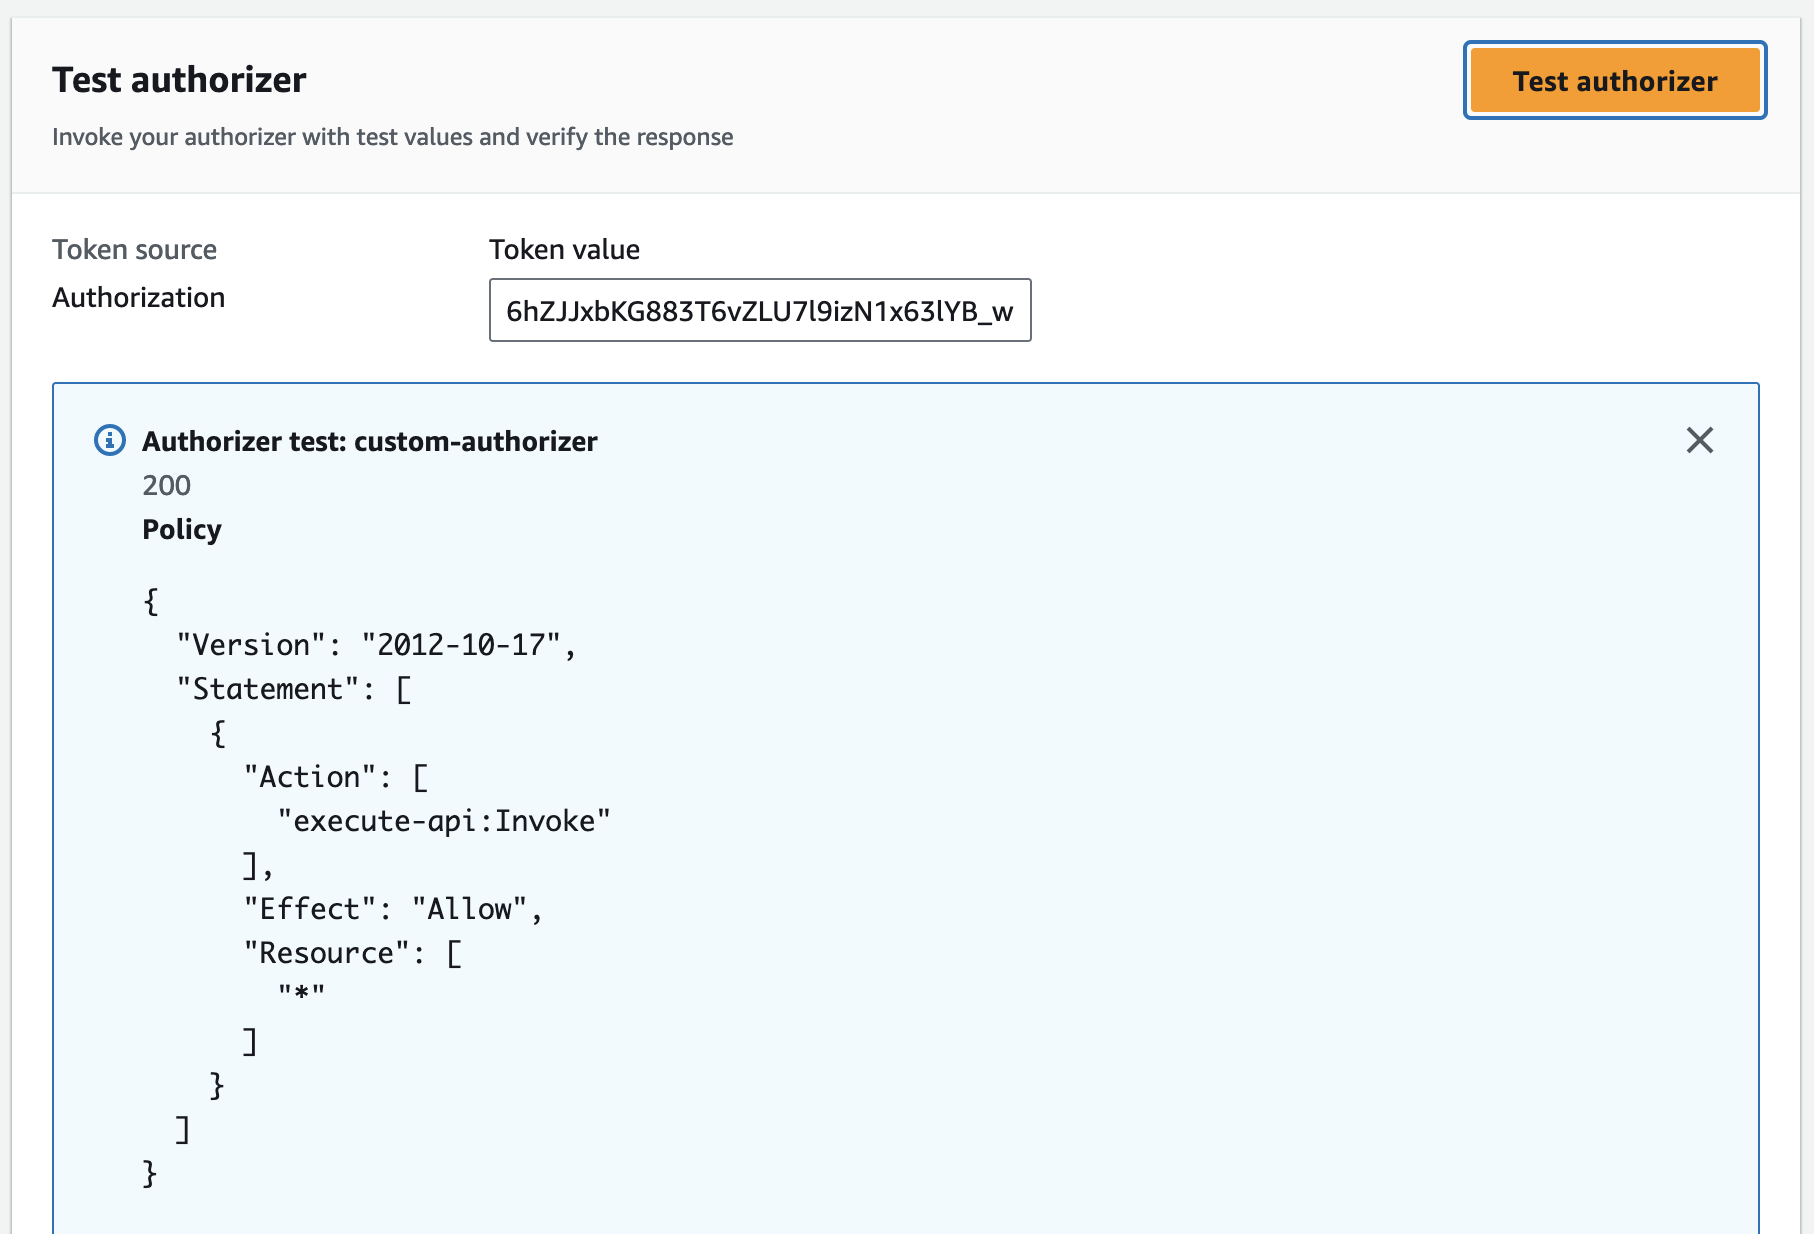1814x1234 pixels.
Task: Click the blue result panel border area
Action: (55, 800)
